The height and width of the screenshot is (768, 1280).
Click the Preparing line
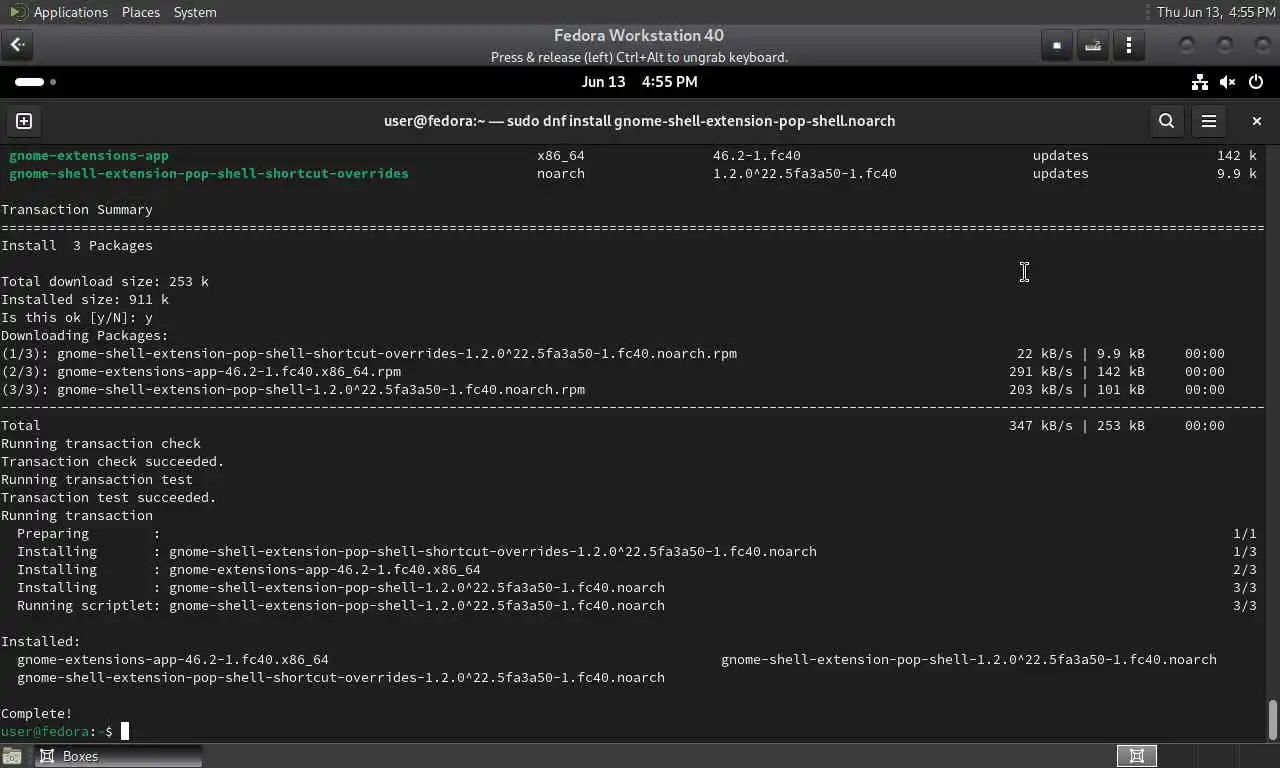pyautogui.click(x=636, y=533)
